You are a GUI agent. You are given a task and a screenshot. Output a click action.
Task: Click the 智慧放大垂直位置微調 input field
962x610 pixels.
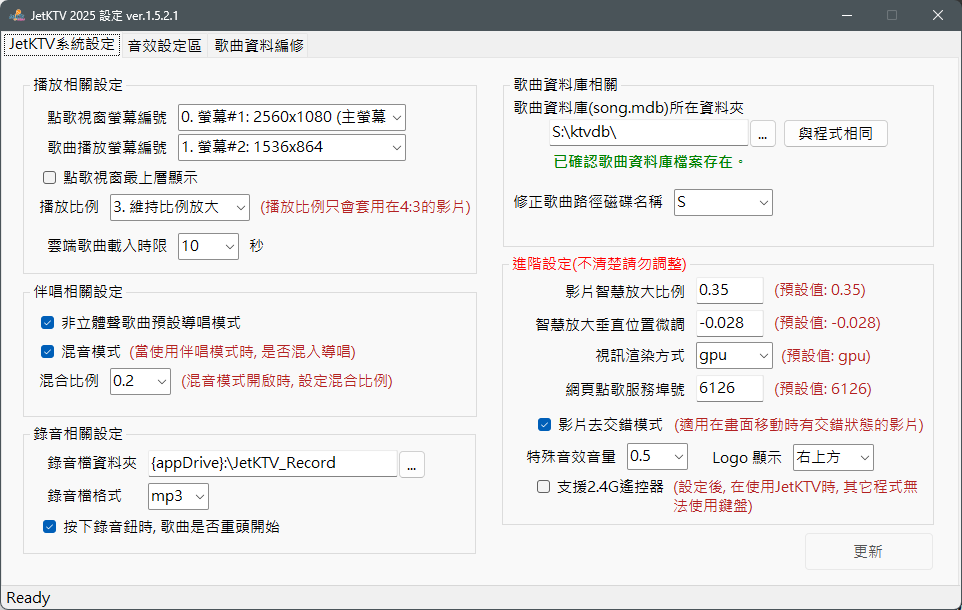[729, 323]
